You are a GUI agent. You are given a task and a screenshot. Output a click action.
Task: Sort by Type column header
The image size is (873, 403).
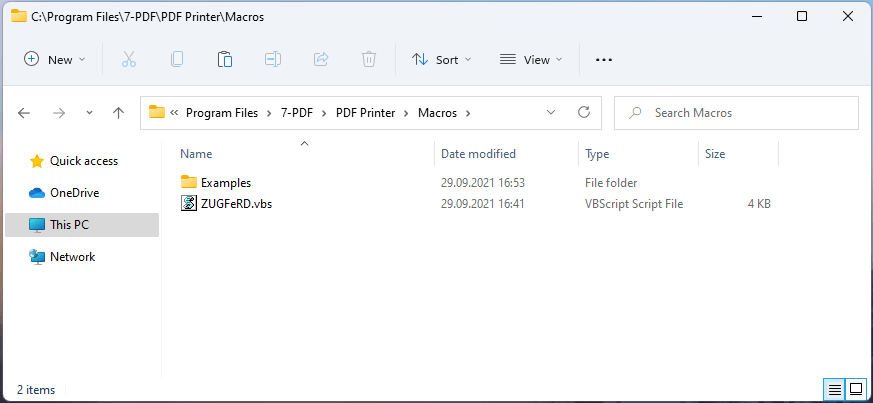(597, 154)
